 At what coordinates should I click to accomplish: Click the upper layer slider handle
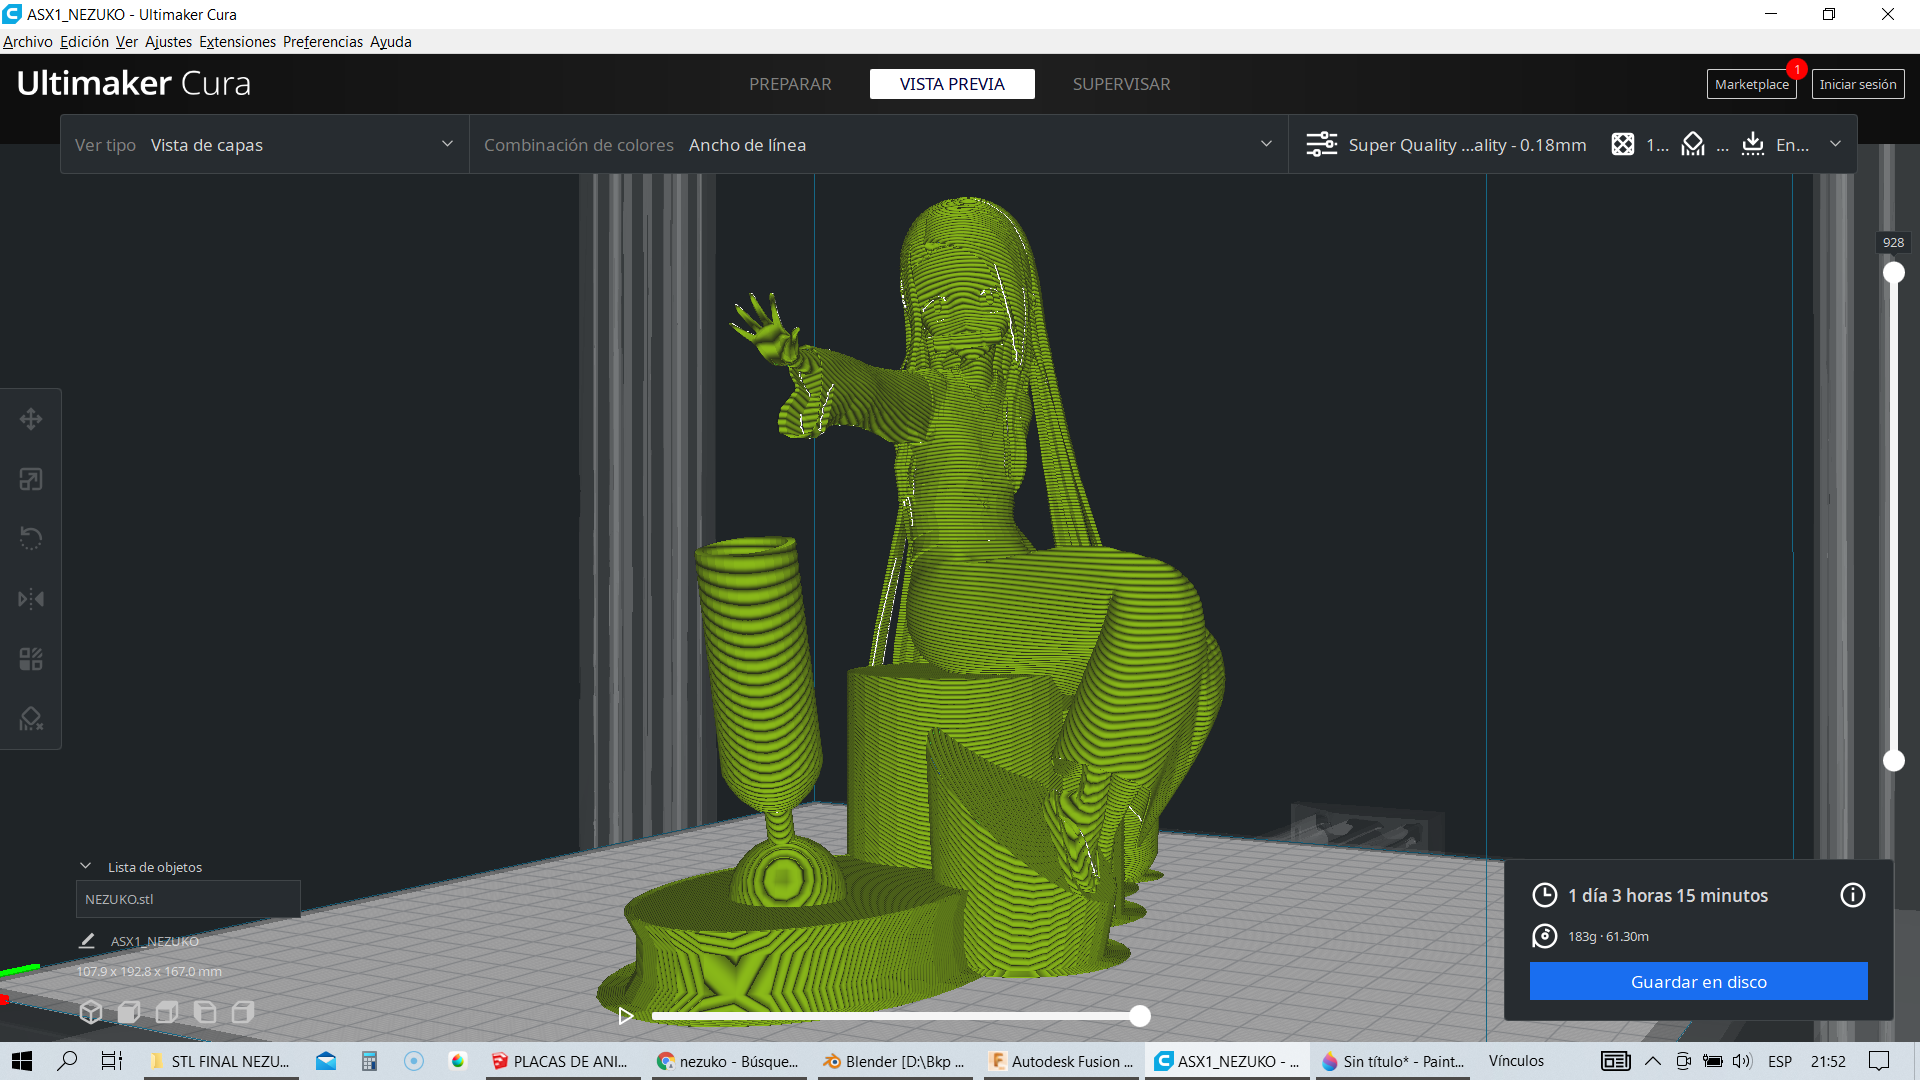[1893, 272]
